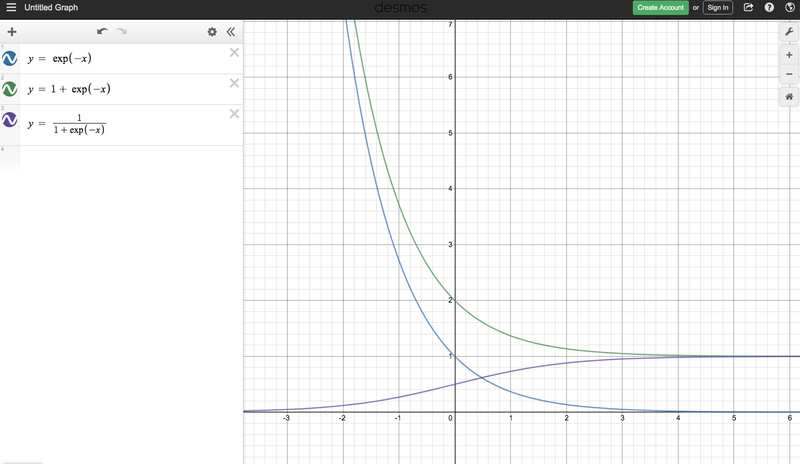Reset graph to default home view
800x464 pixels.
point(789,96)
